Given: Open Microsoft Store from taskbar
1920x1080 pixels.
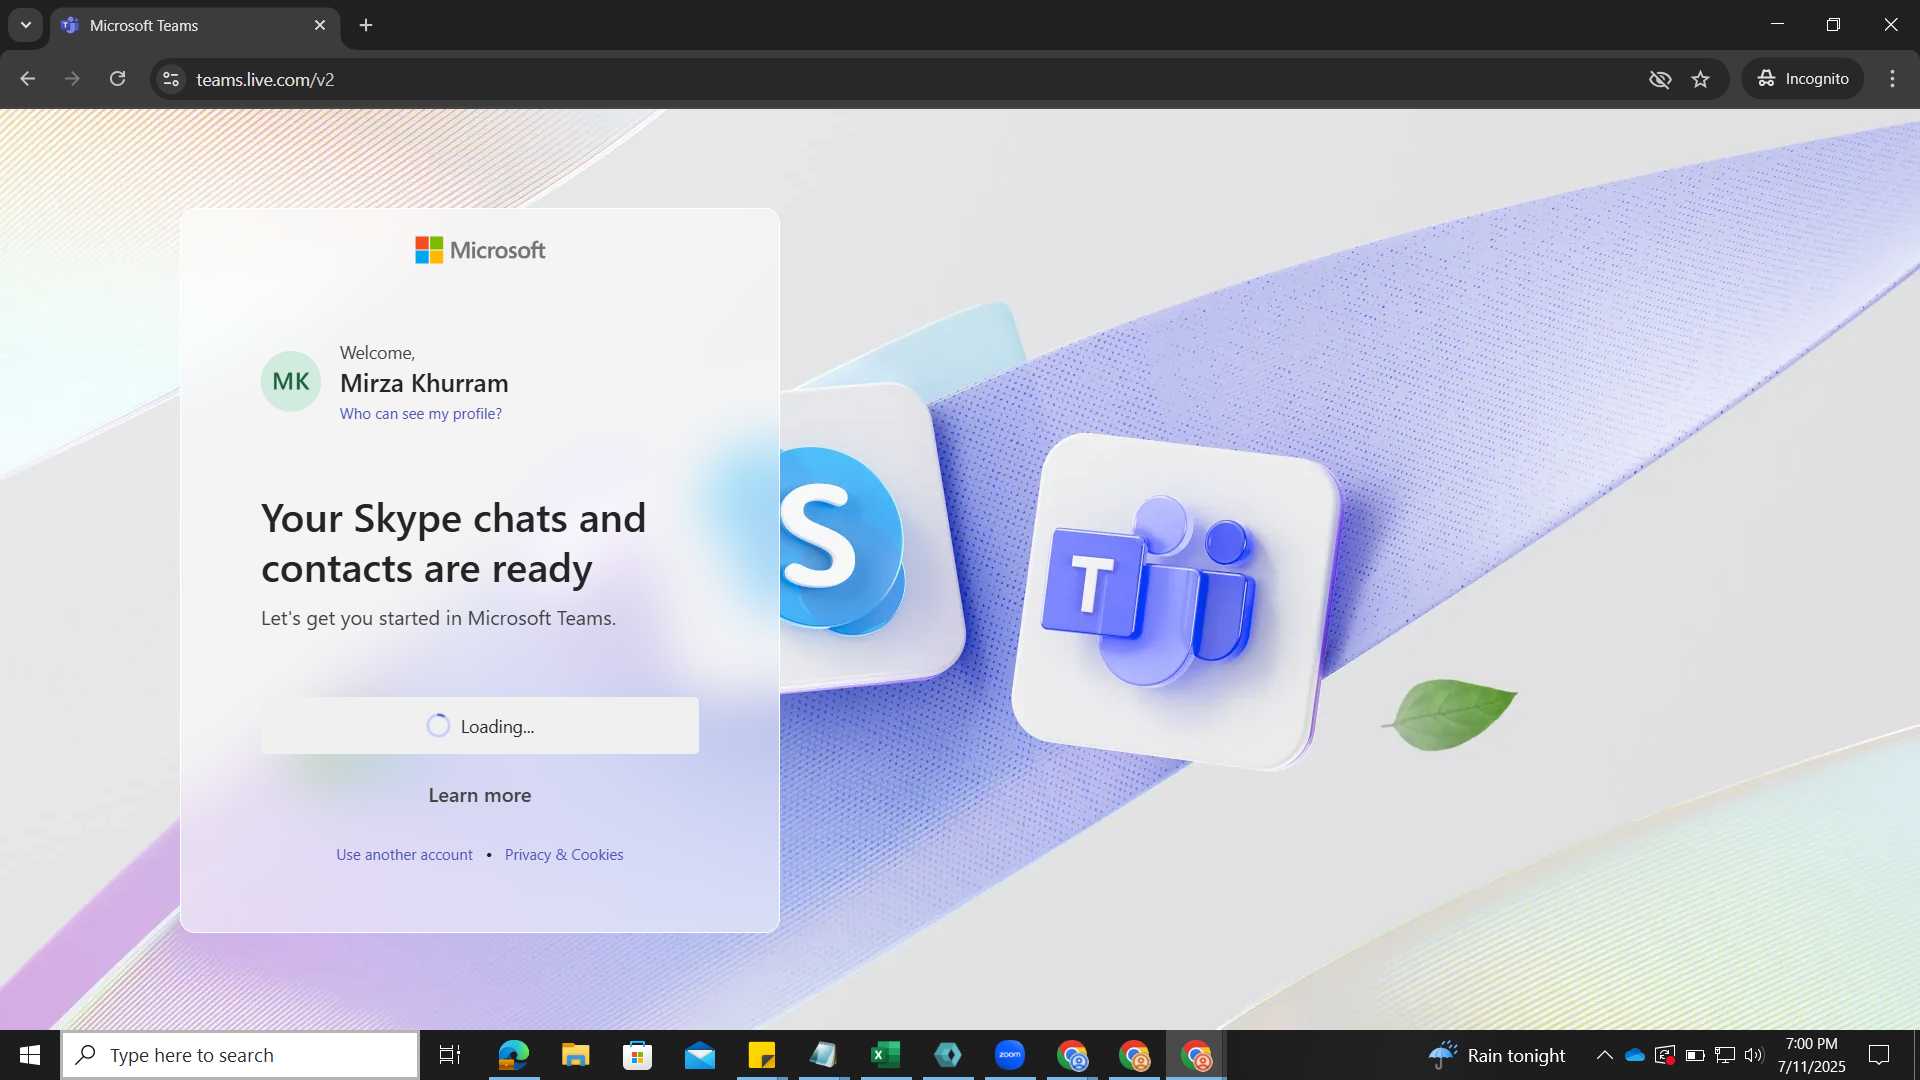Looking at the screenshot, I should pyautogui.click(x=637, y=1055).
